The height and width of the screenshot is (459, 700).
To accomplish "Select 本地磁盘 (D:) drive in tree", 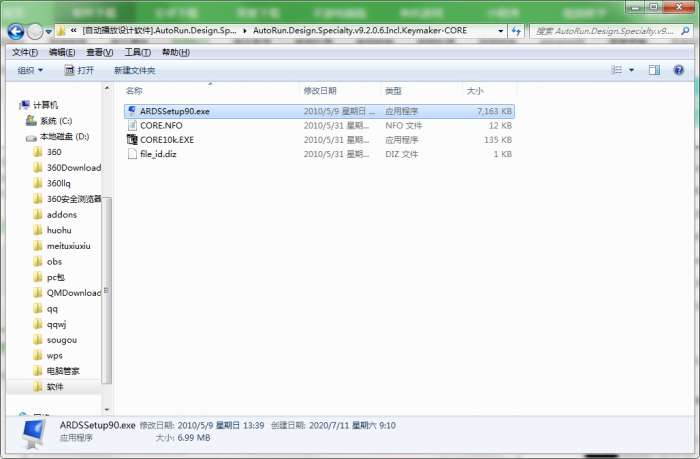I will pos(65,137).
